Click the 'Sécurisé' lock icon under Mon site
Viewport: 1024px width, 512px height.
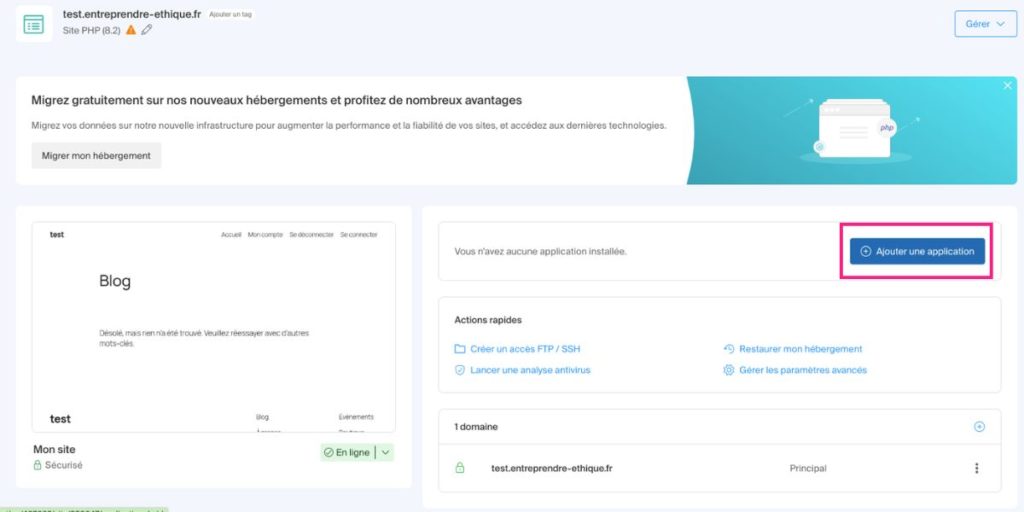[37, 465]
